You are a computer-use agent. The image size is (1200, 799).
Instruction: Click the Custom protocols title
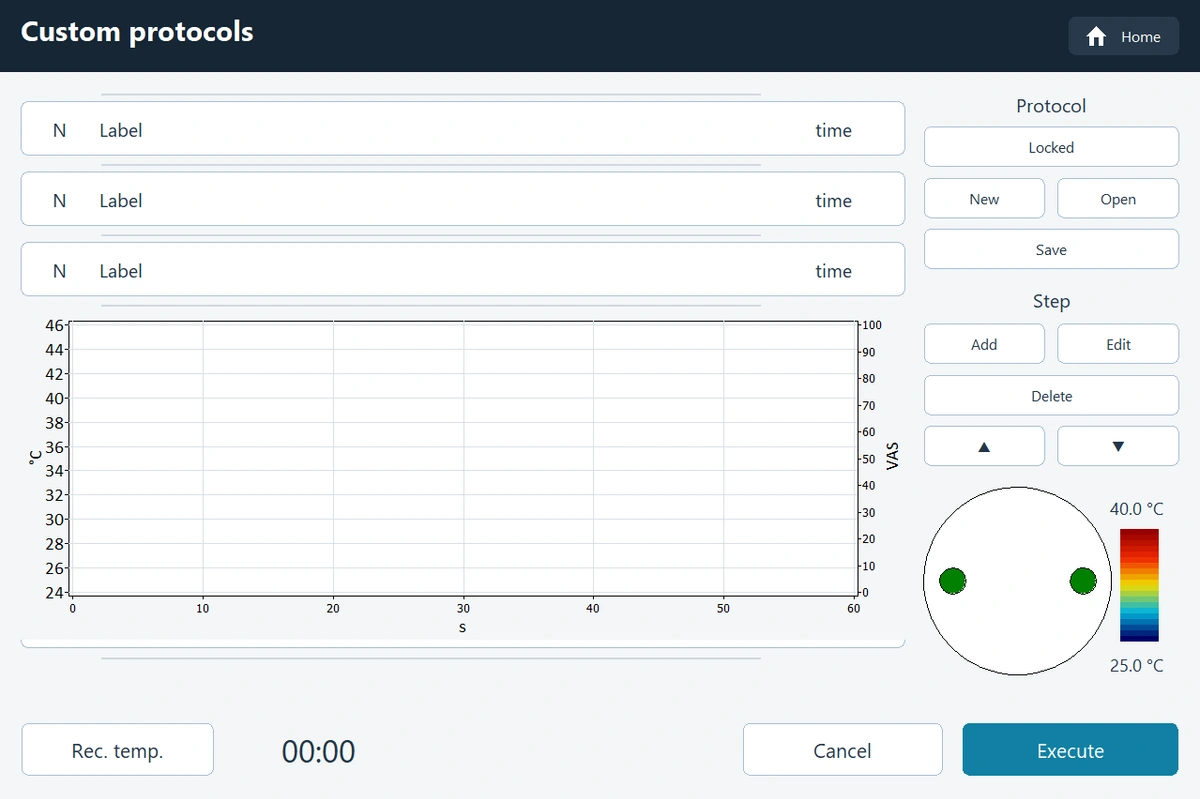tap(137, 32)
